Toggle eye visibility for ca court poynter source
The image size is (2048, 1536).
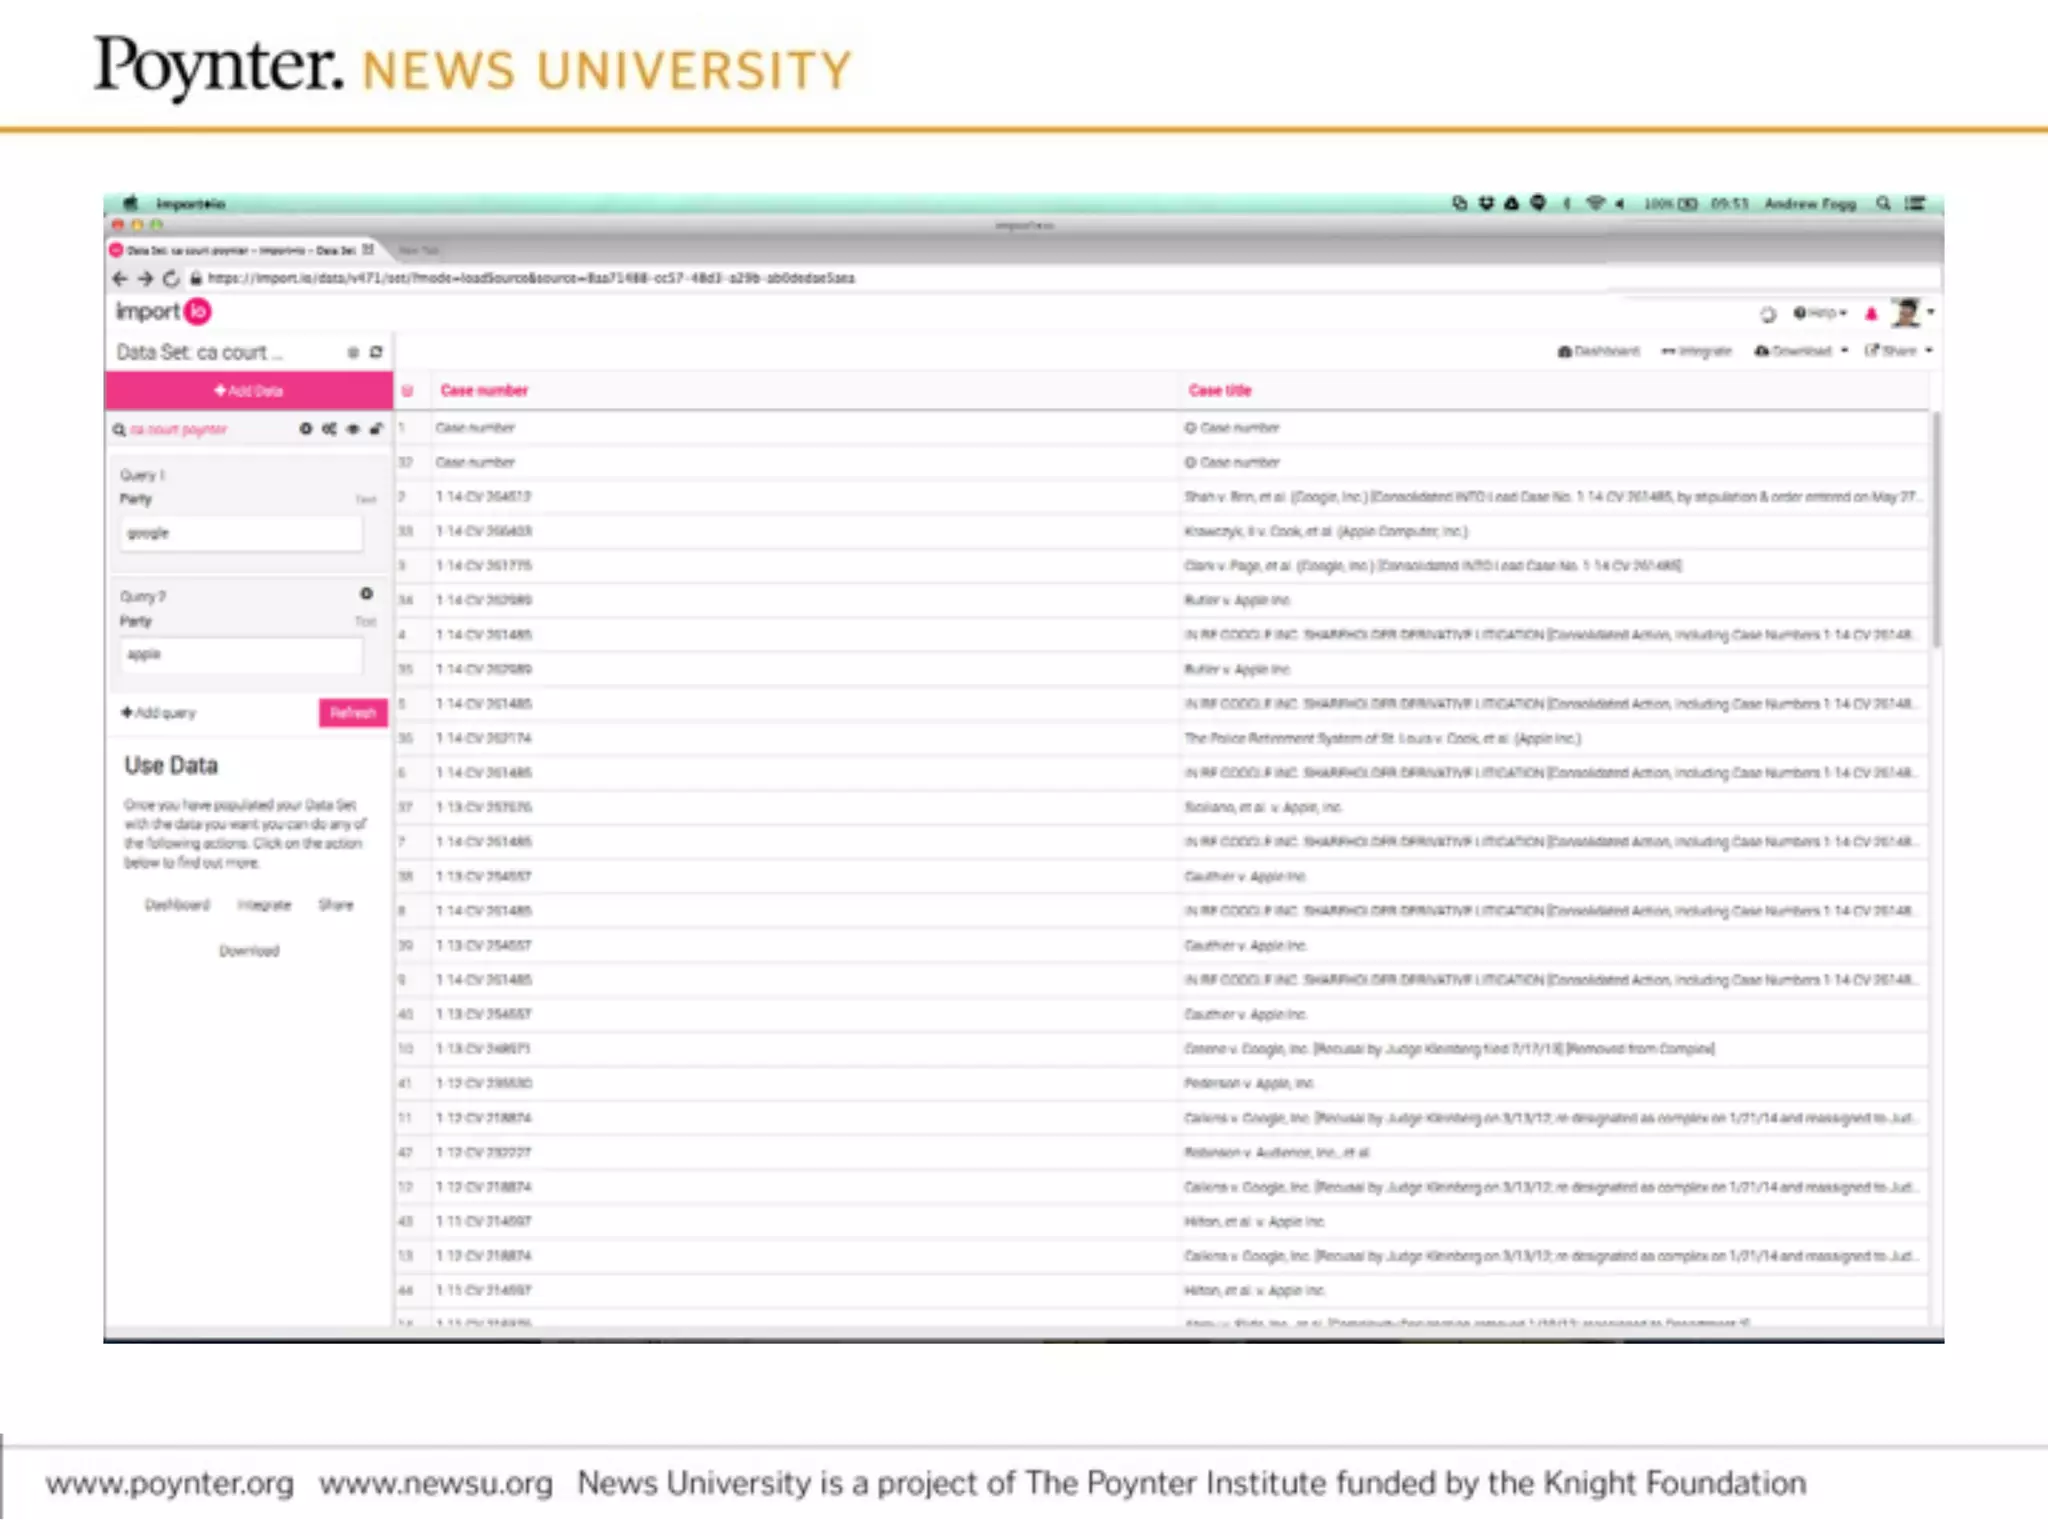[x=352, y=429]
